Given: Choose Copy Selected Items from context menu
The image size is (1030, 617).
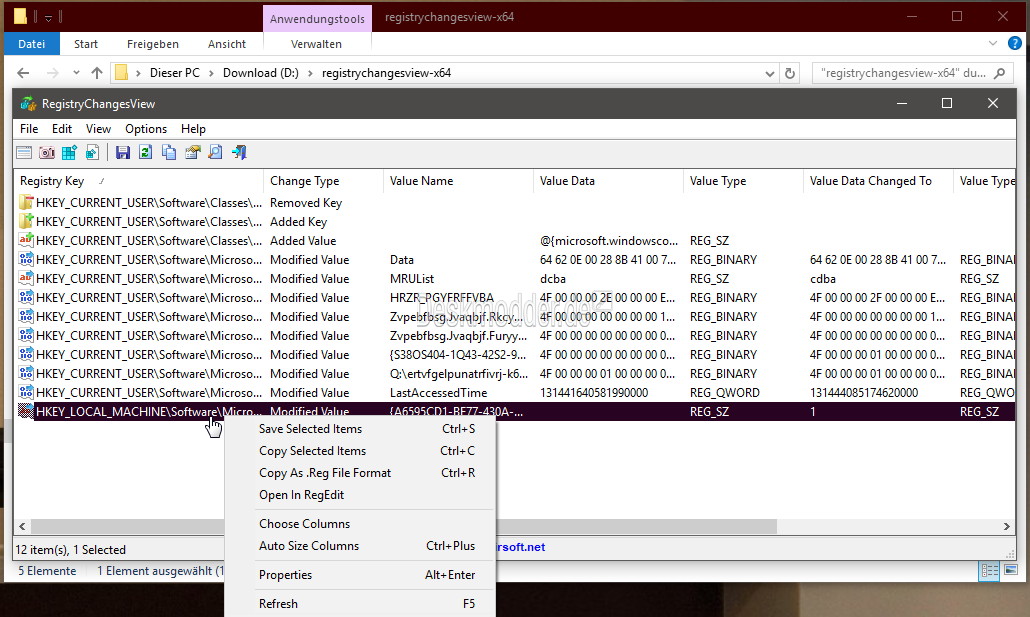Looking at the screenshot, I should 360,451.
